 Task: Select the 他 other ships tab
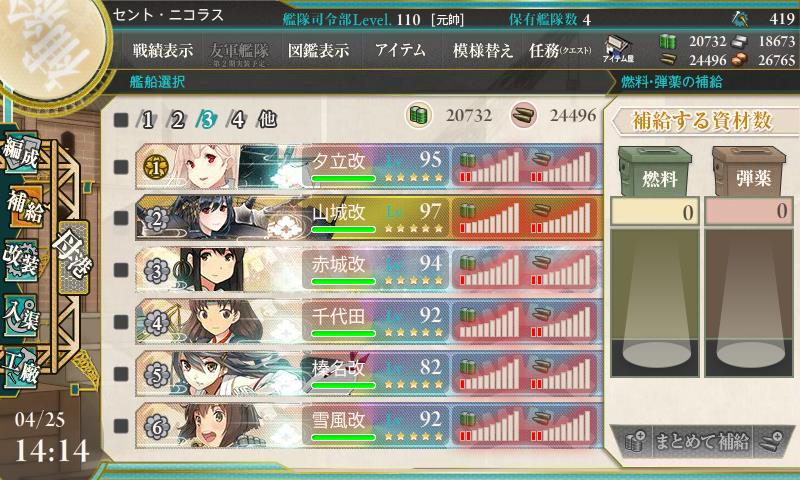click(267, 119)
